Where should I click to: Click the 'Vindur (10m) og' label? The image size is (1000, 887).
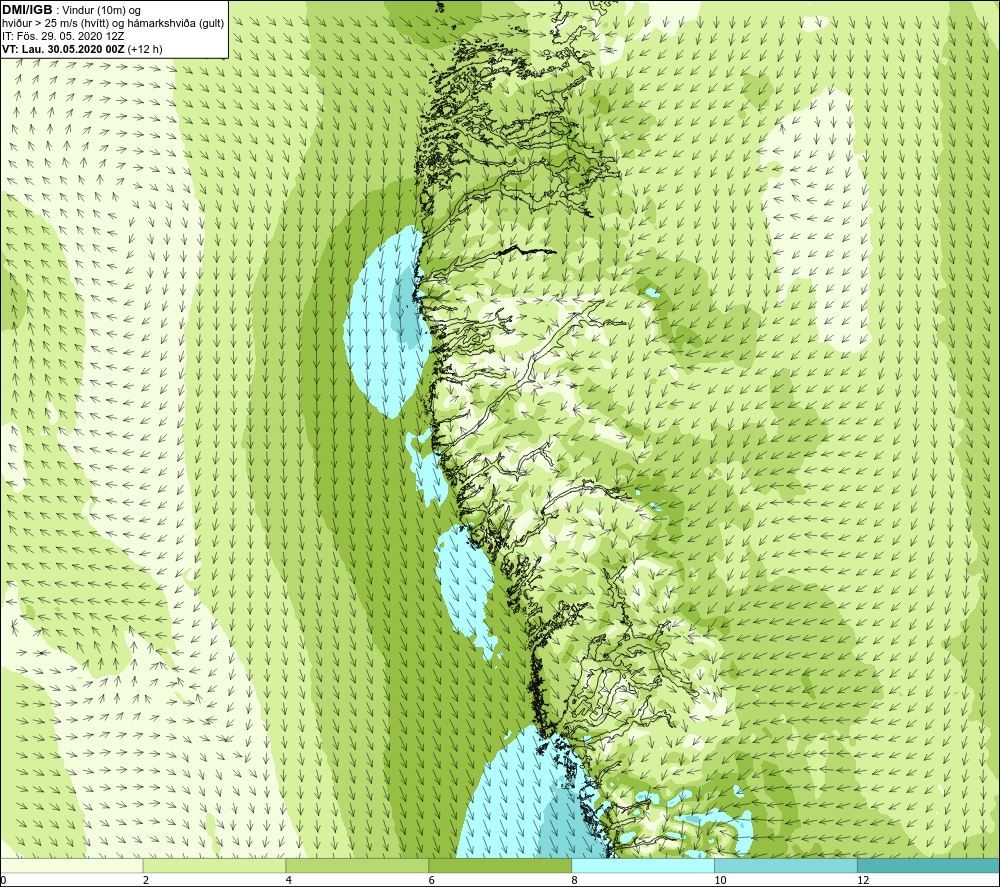(x=102, y=10)
